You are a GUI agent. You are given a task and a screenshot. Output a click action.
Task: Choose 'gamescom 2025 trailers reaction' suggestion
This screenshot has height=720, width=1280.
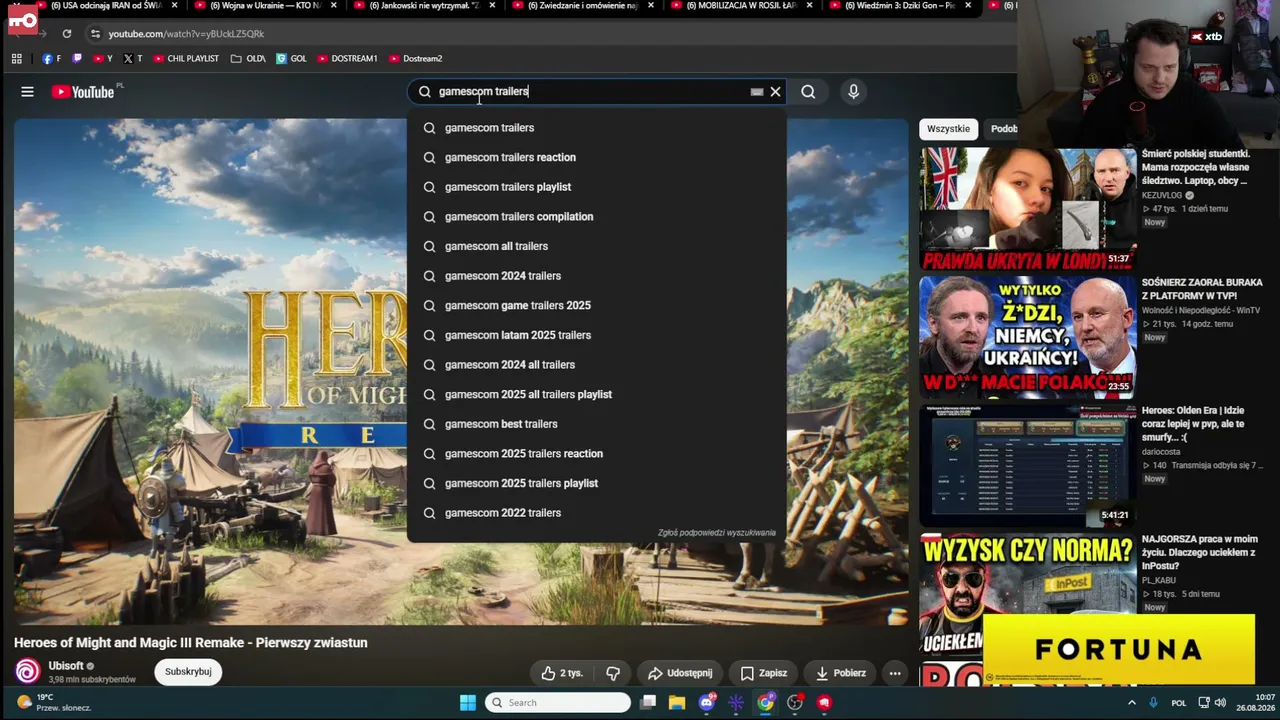[x=597, y=454]
